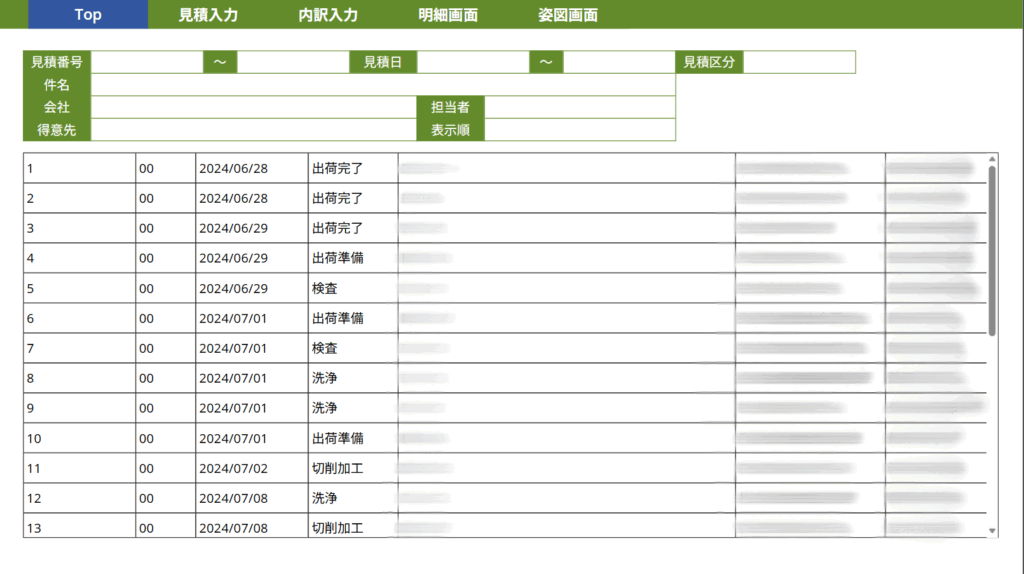Click the 見積区分 input field
This screenshot has height=574, width=1024.
pos(799,62)
